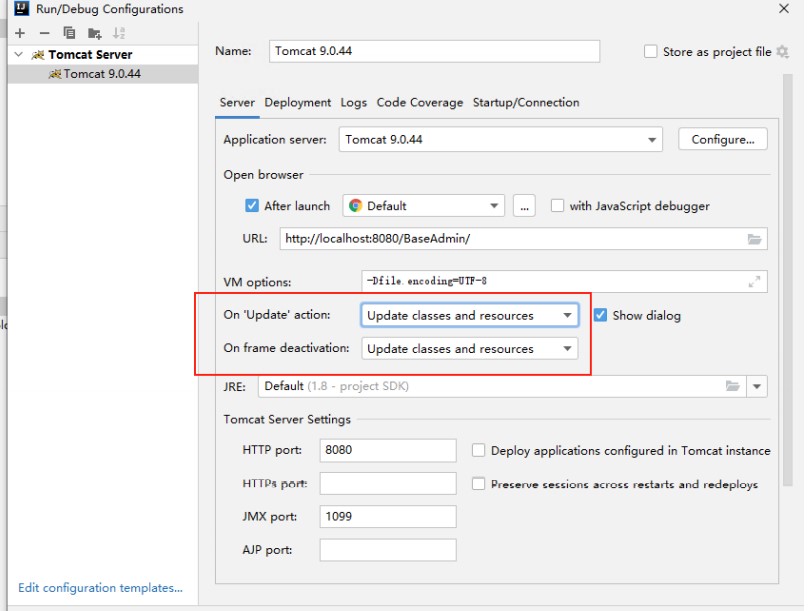This screenshot has width=812, height=611.
Task: Remove the selected configuration with minus icon
Action: pyautogui.click(x=45, y=34)
